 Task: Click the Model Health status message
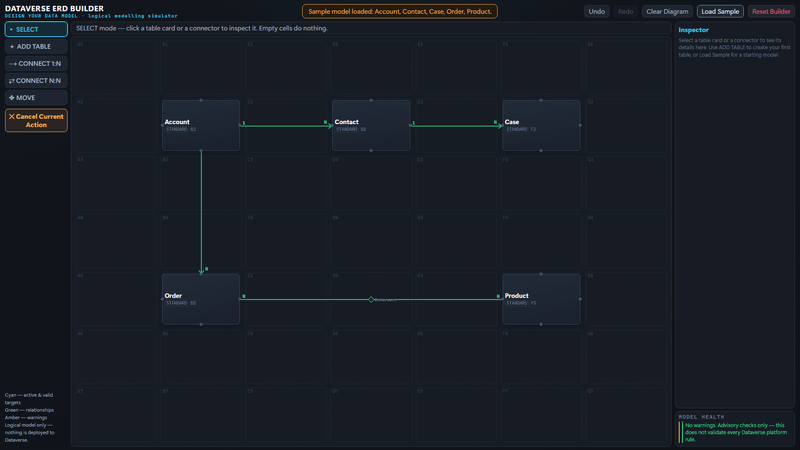[736, 432]
